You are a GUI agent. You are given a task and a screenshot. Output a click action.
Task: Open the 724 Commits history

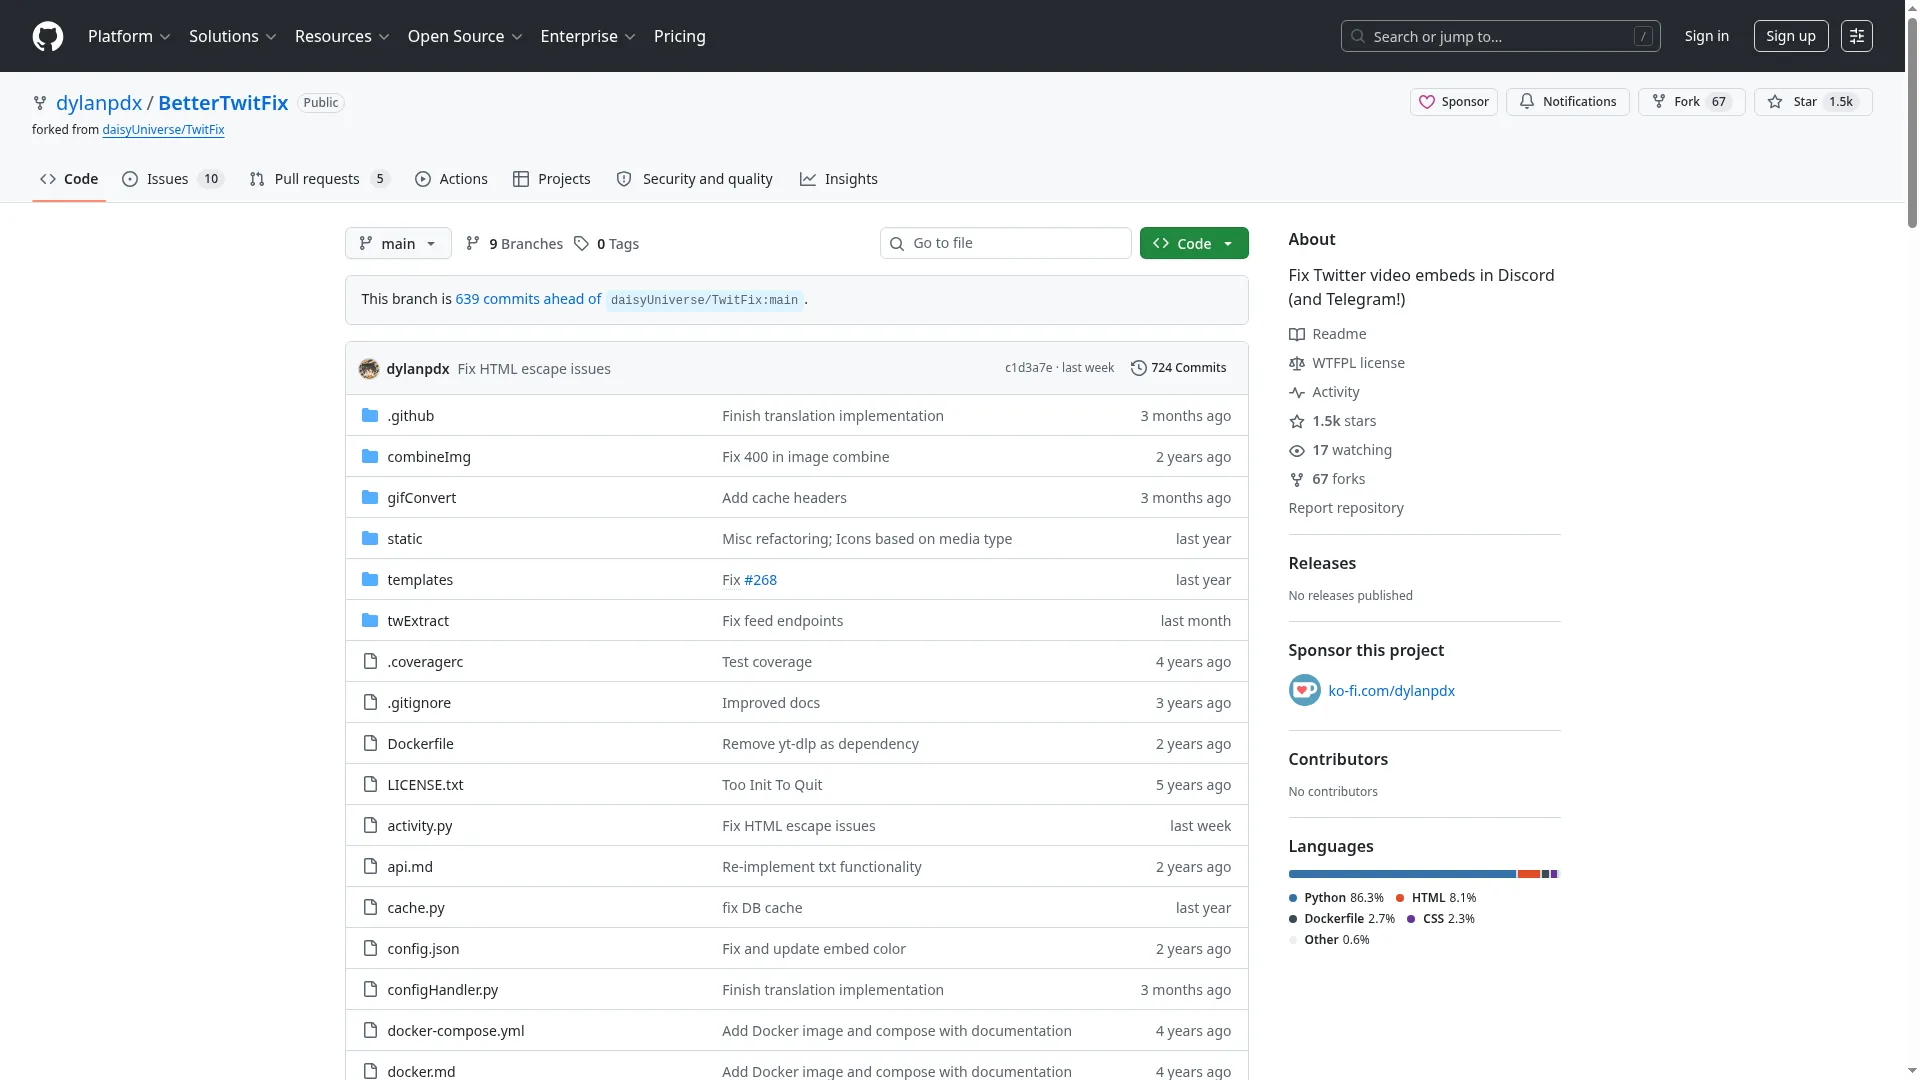coord(1178,368)
